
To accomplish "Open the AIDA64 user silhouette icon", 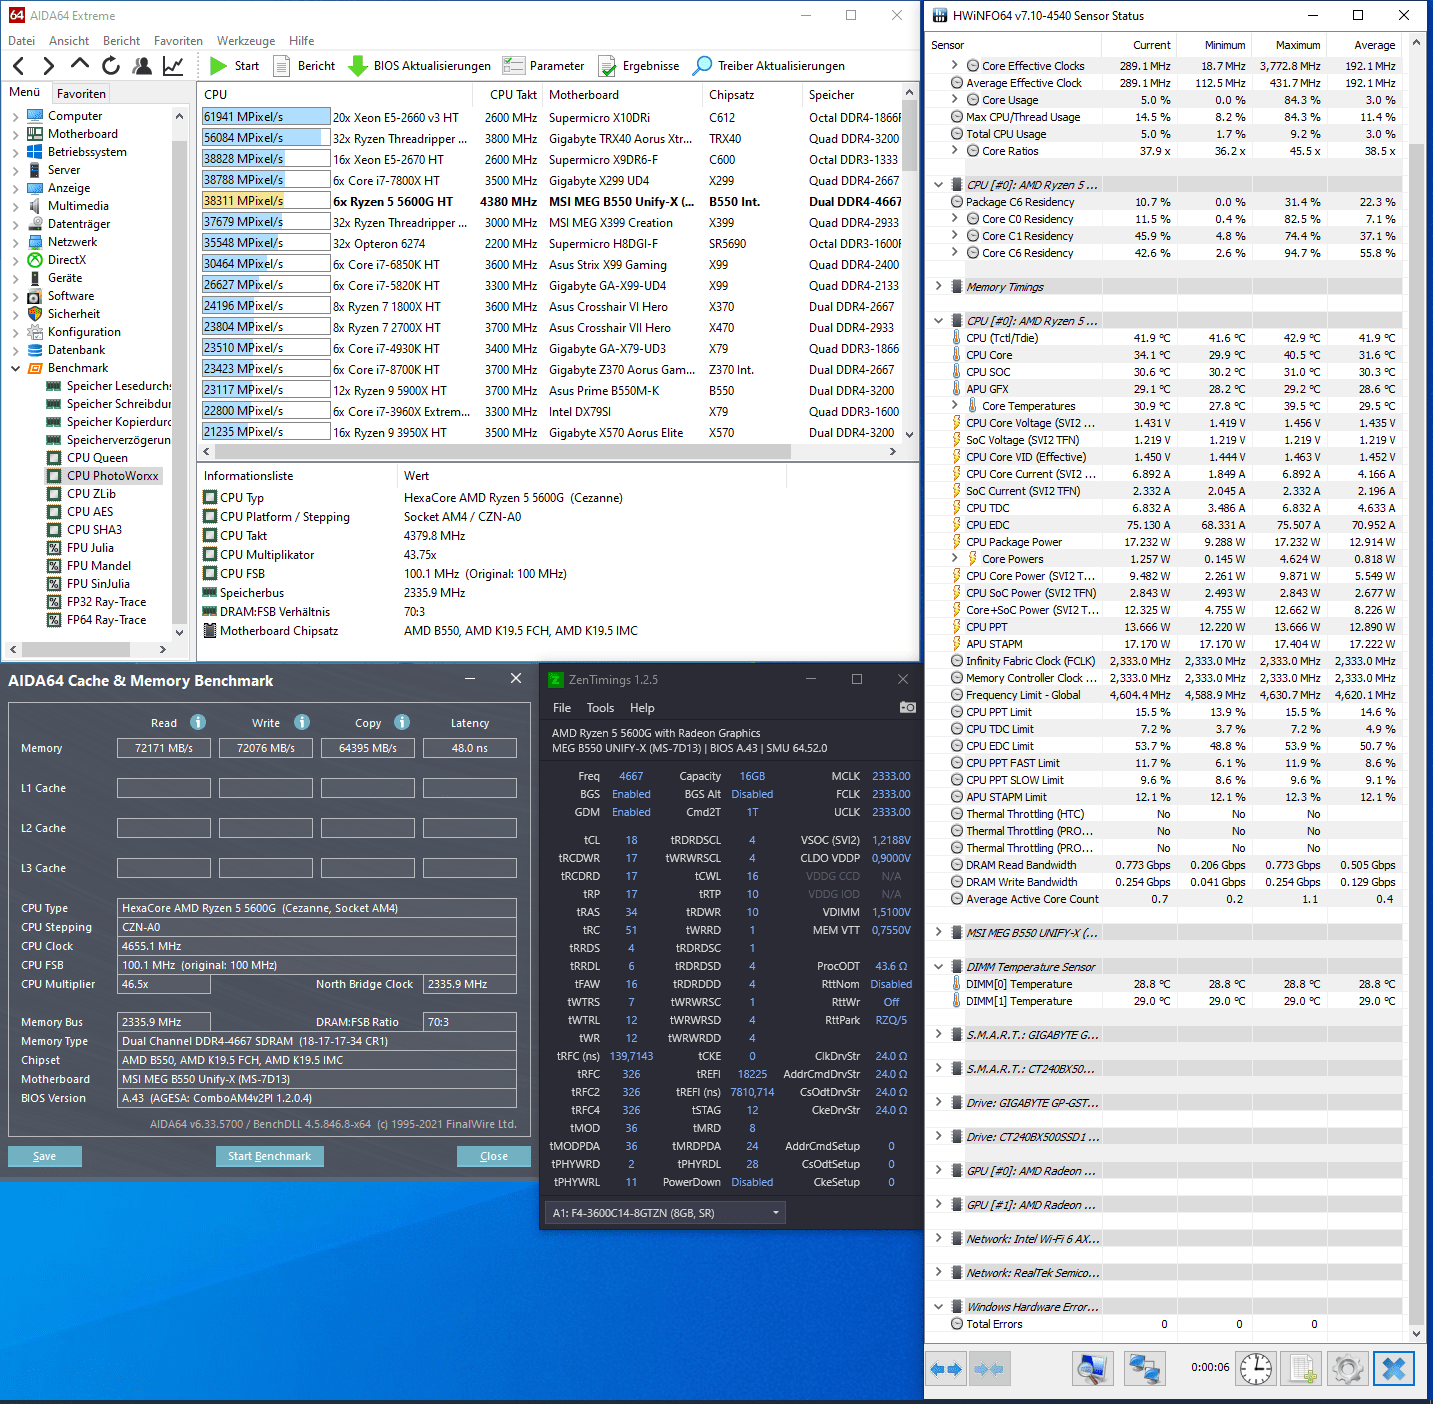I will 142,66.
